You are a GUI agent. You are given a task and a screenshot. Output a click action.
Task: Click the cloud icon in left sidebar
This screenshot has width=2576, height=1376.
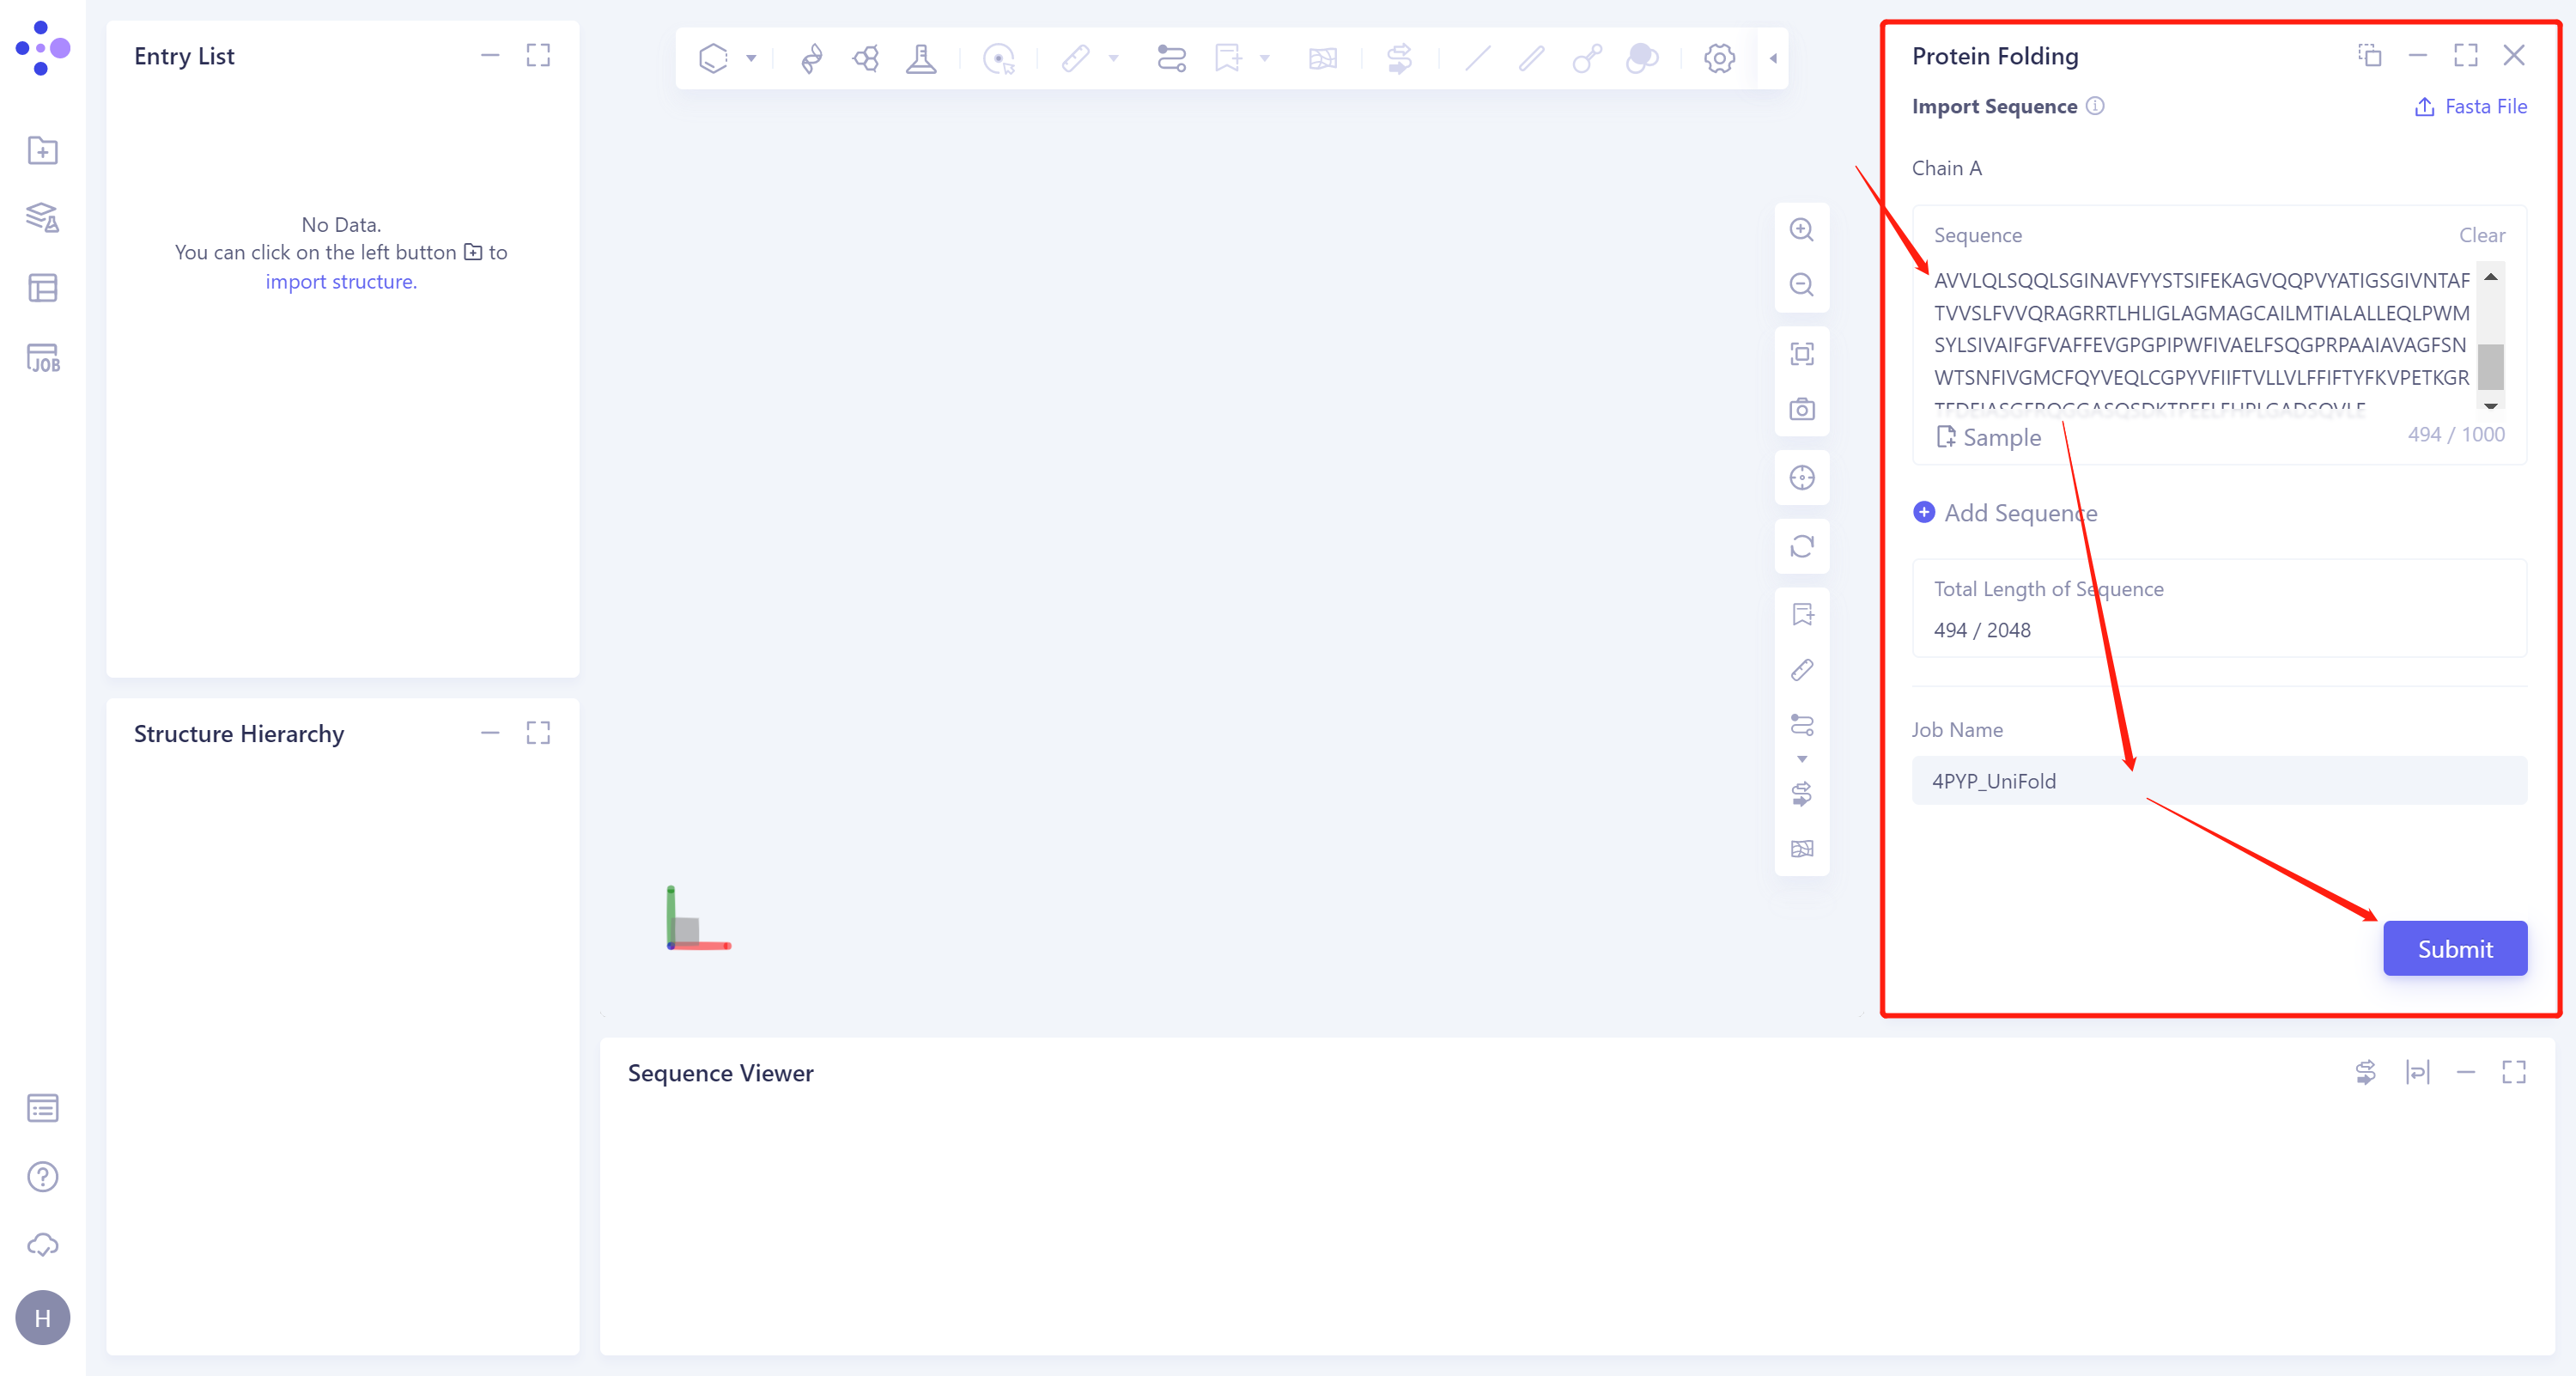tap(42, 1245)
